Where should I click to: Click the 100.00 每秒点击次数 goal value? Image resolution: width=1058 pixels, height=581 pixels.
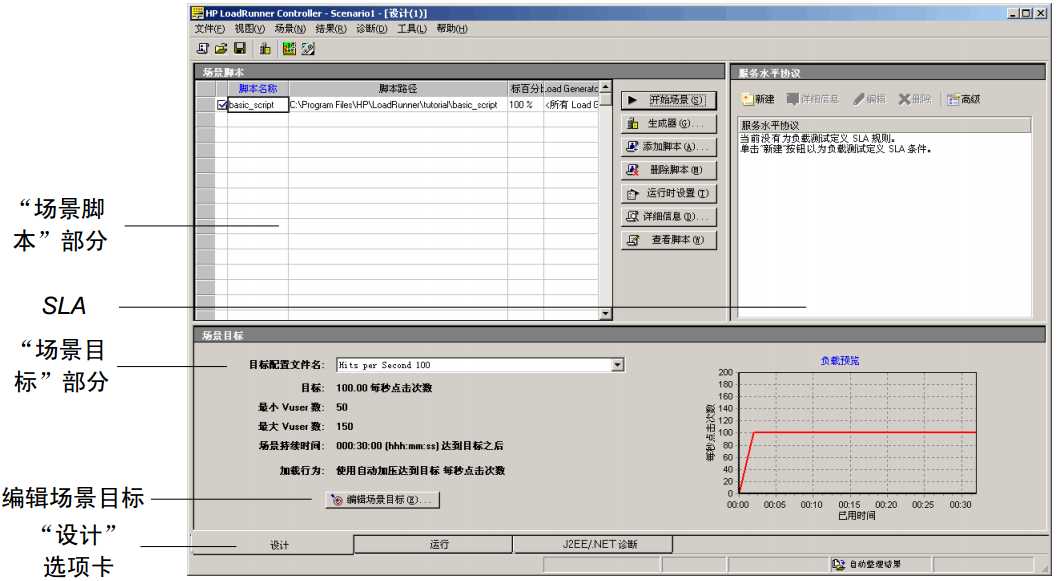(x=384, y=388)
